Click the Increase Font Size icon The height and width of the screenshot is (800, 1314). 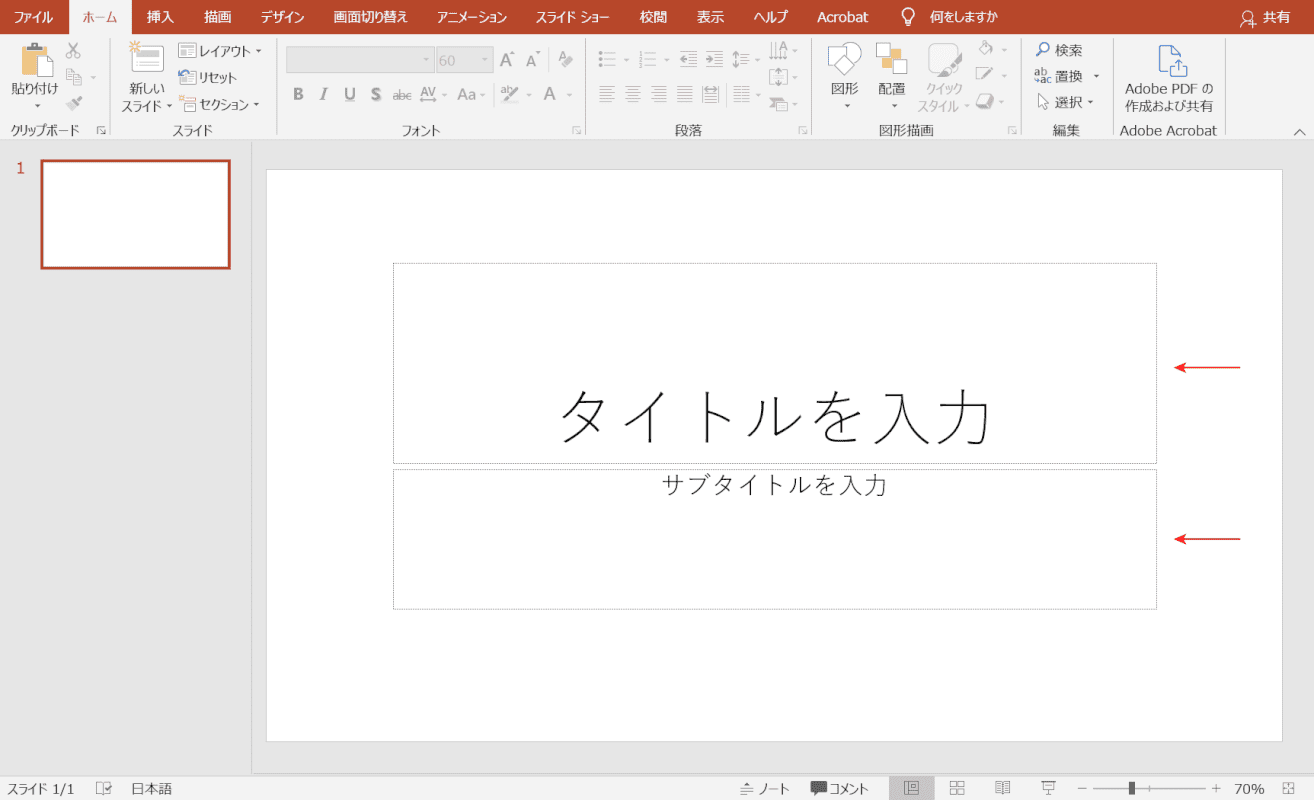pos(507,60)
